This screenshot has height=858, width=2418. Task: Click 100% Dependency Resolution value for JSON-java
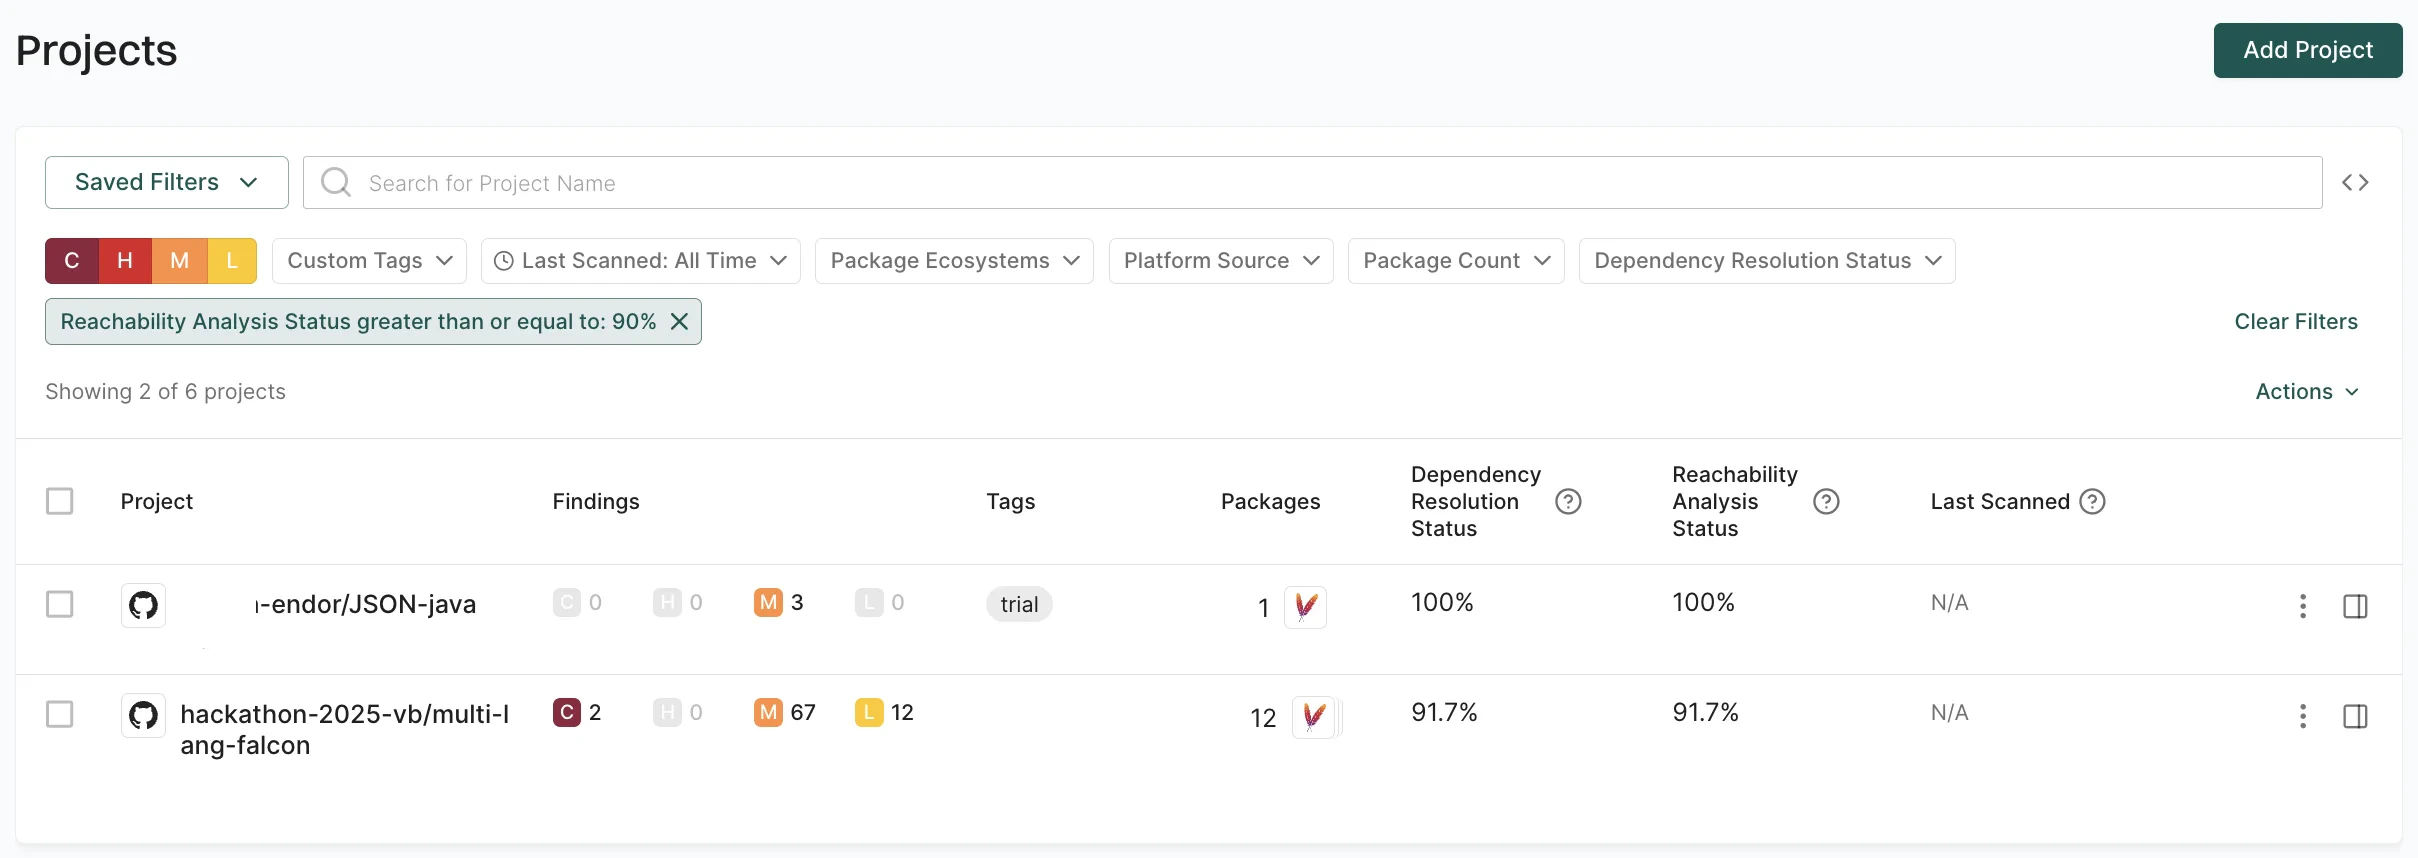tap(1442, 602)
